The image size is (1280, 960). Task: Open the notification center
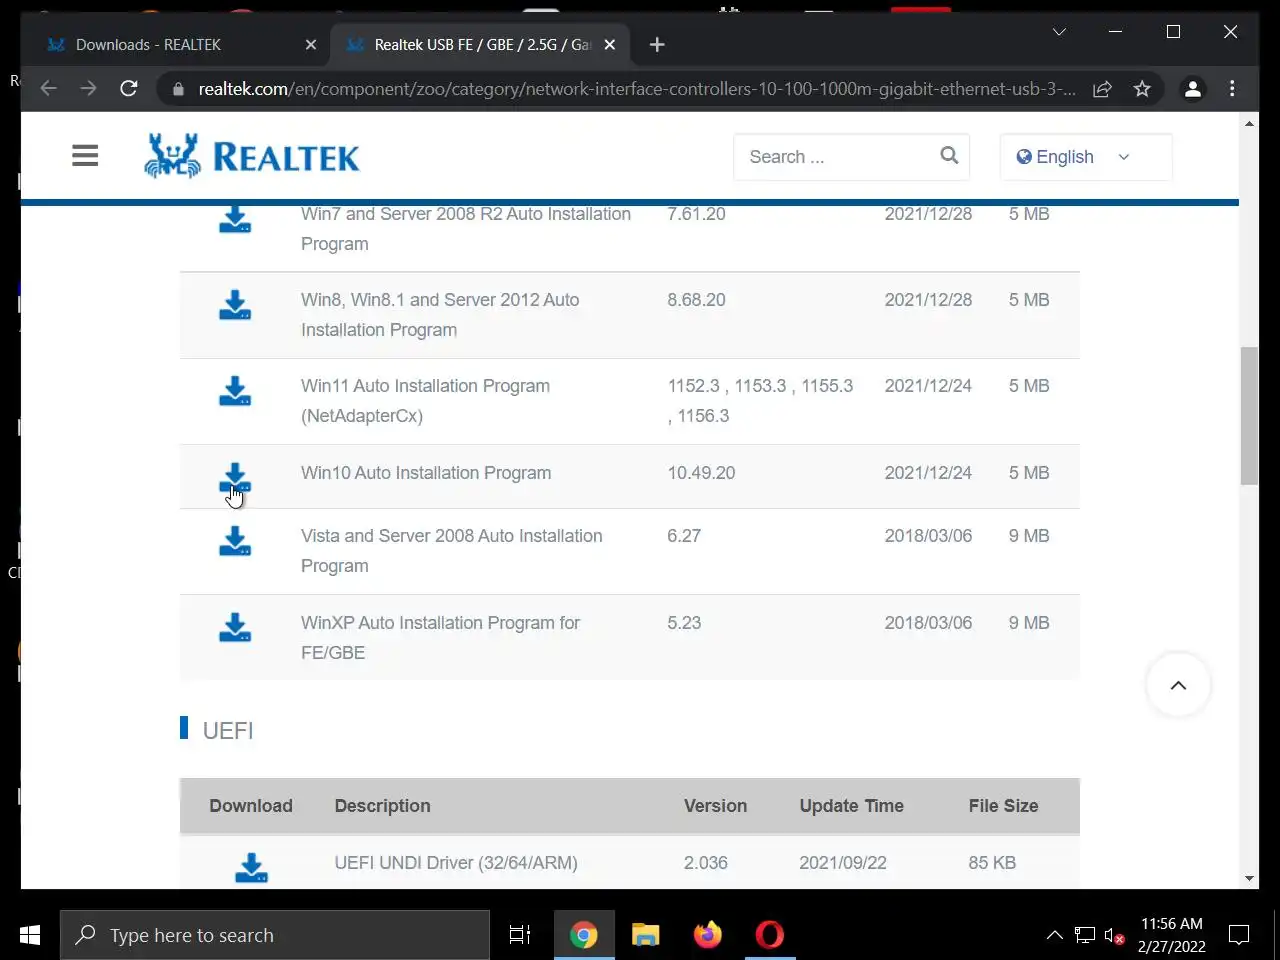pyautogui.click(x=1239, y=936)
